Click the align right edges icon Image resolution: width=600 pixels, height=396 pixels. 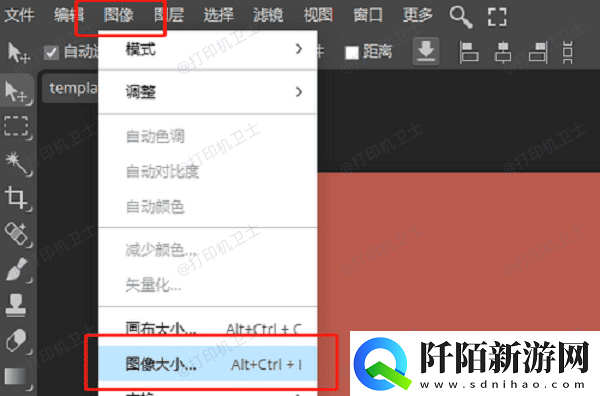click(x=538, y=52)
